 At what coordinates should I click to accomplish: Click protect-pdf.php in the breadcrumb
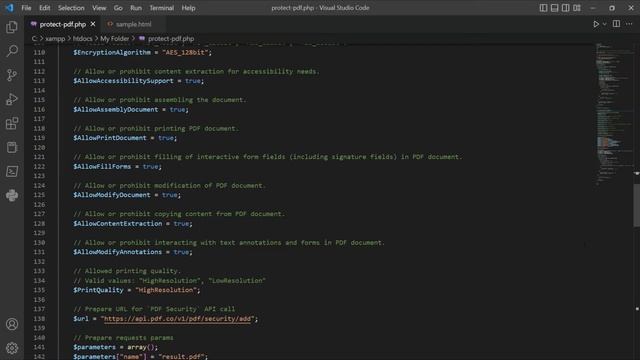click(x=171, y=39)
